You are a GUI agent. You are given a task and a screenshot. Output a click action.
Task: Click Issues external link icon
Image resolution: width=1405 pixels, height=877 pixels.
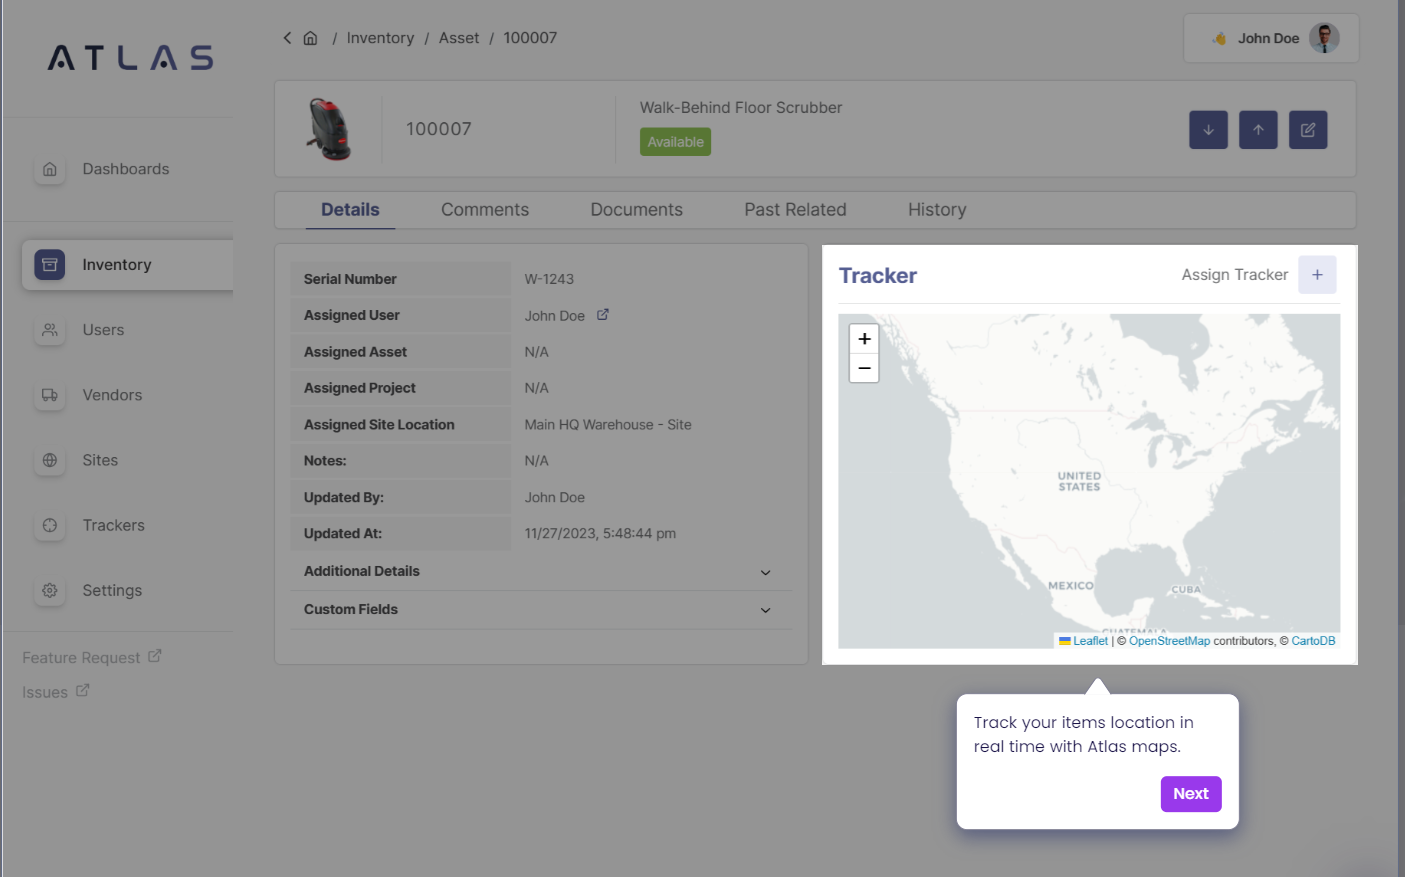click(83, 690)
